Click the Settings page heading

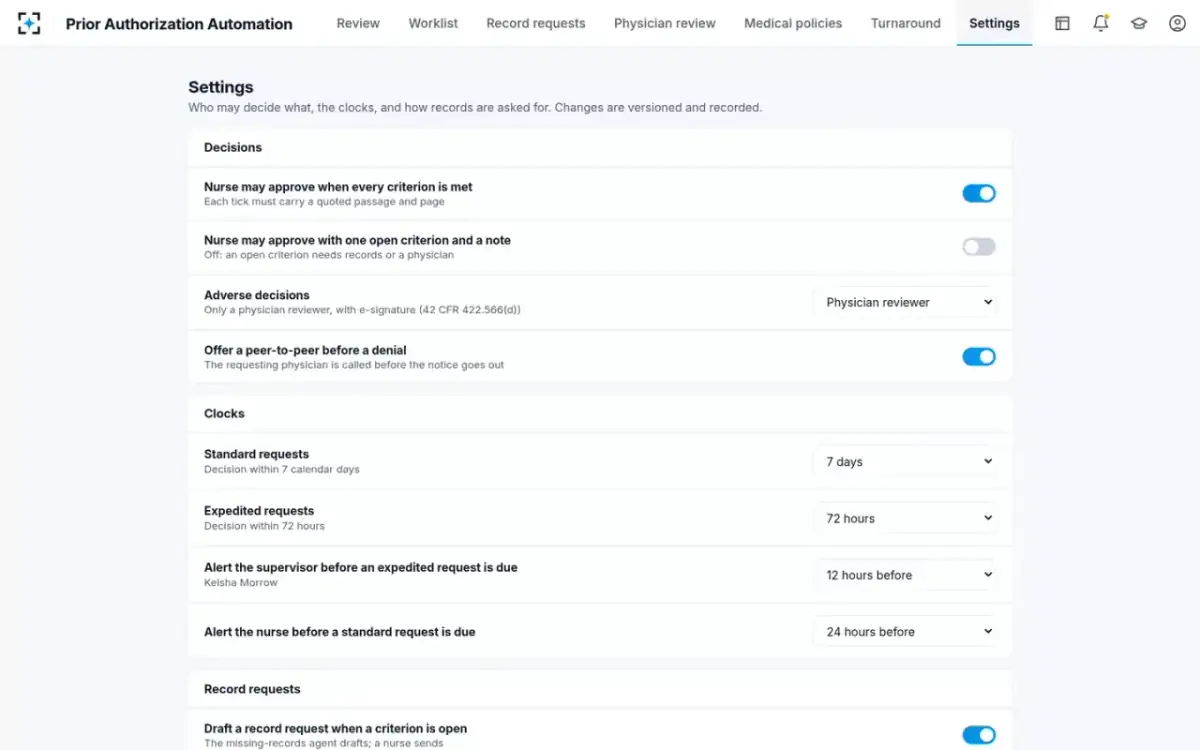pos(221,87)
